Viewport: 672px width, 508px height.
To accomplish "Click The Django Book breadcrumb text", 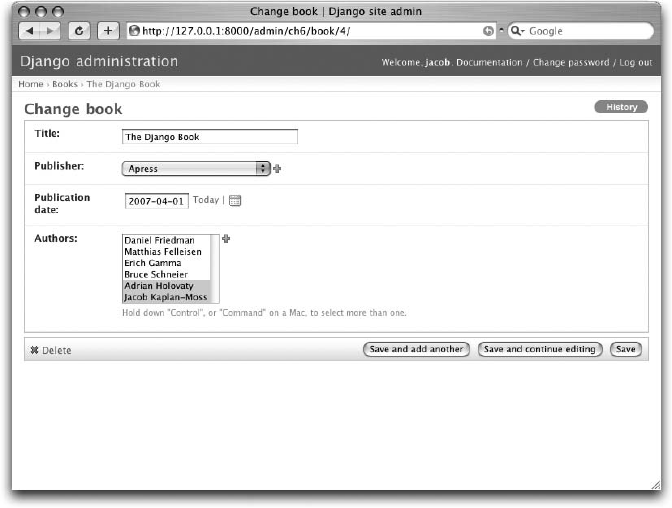I will tap(123, 84).
